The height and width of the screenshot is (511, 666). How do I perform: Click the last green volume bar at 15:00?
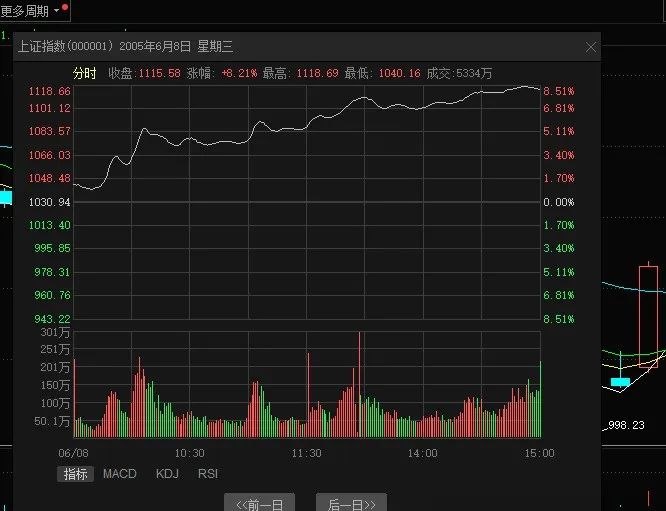540,399
